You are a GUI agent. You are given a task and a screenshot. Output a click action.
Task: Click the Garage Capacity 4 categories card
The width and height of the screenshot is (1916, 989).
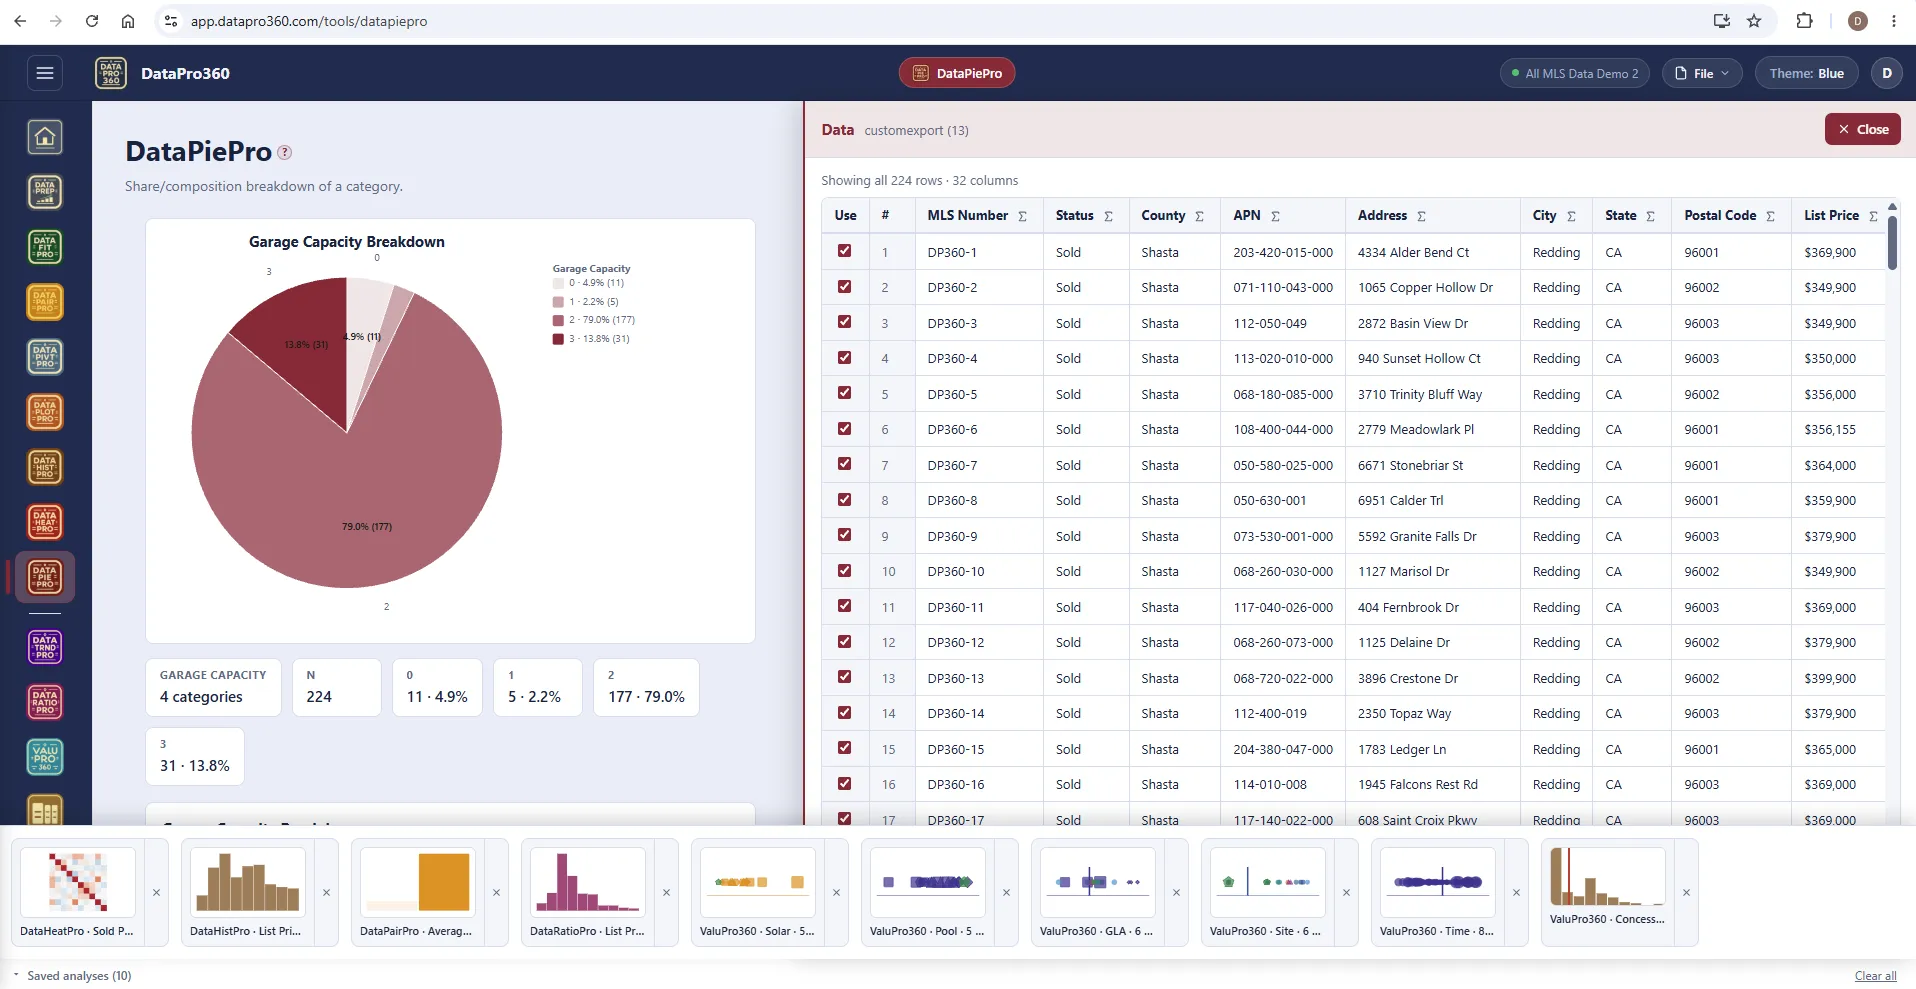[x=213, y=687]
